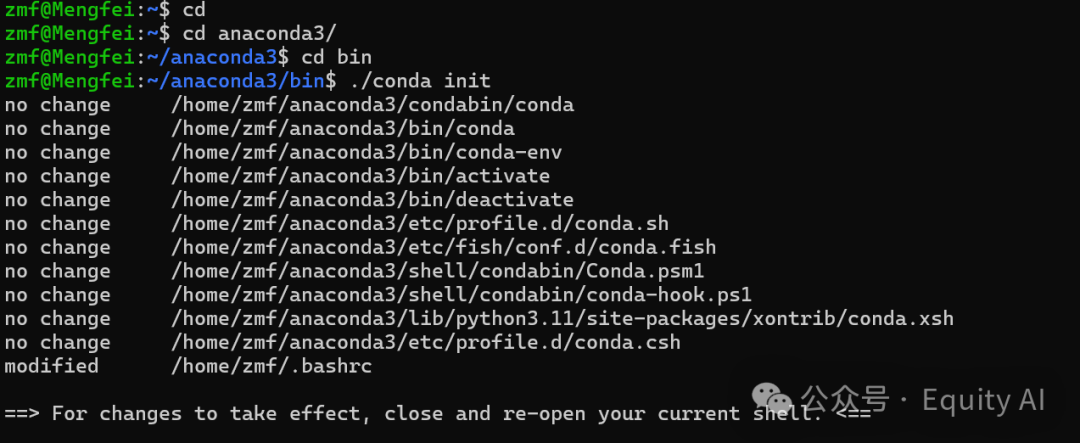This screenshot has height=443, width=1080.
Task: Click the conda.fish file path
Action: click(443, 247)
